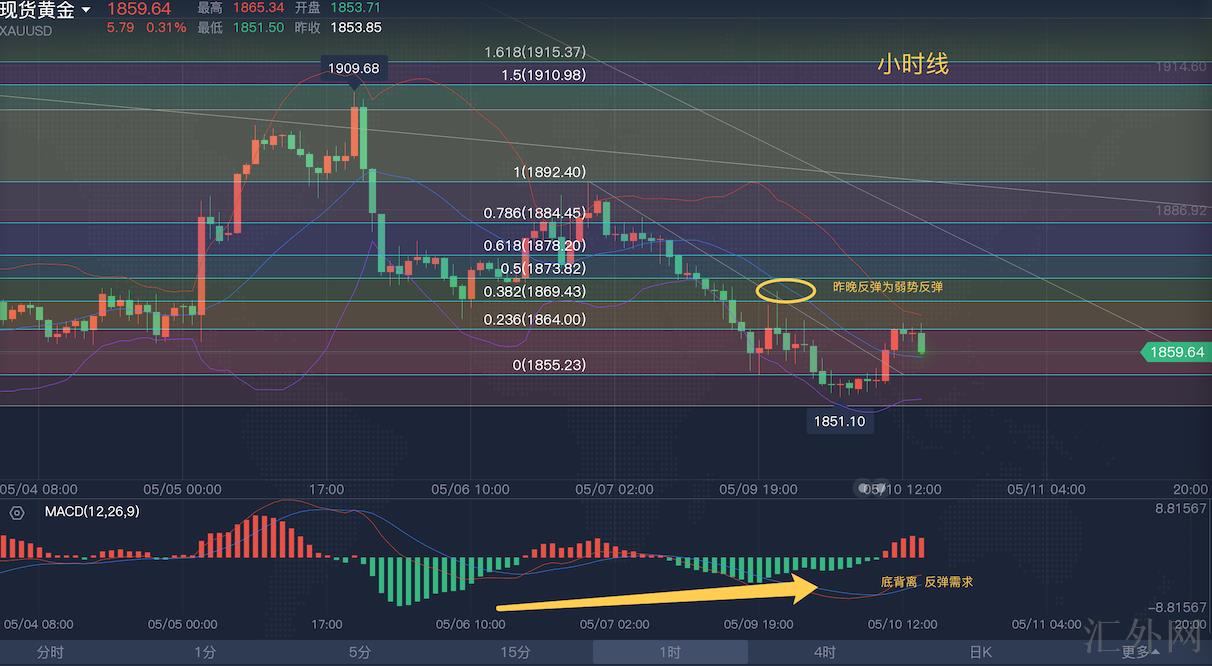Image resolution: width=1212 pixels, height=666 pixels.
Task: Click the 05/04 08:00 main chart time label
Action: tap(39, 489)
